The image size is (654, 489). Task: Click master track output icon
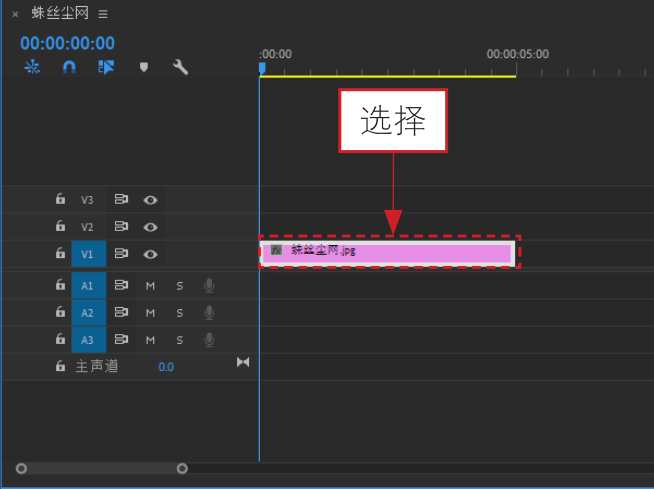pyautogui.click(x=243, y=362)
